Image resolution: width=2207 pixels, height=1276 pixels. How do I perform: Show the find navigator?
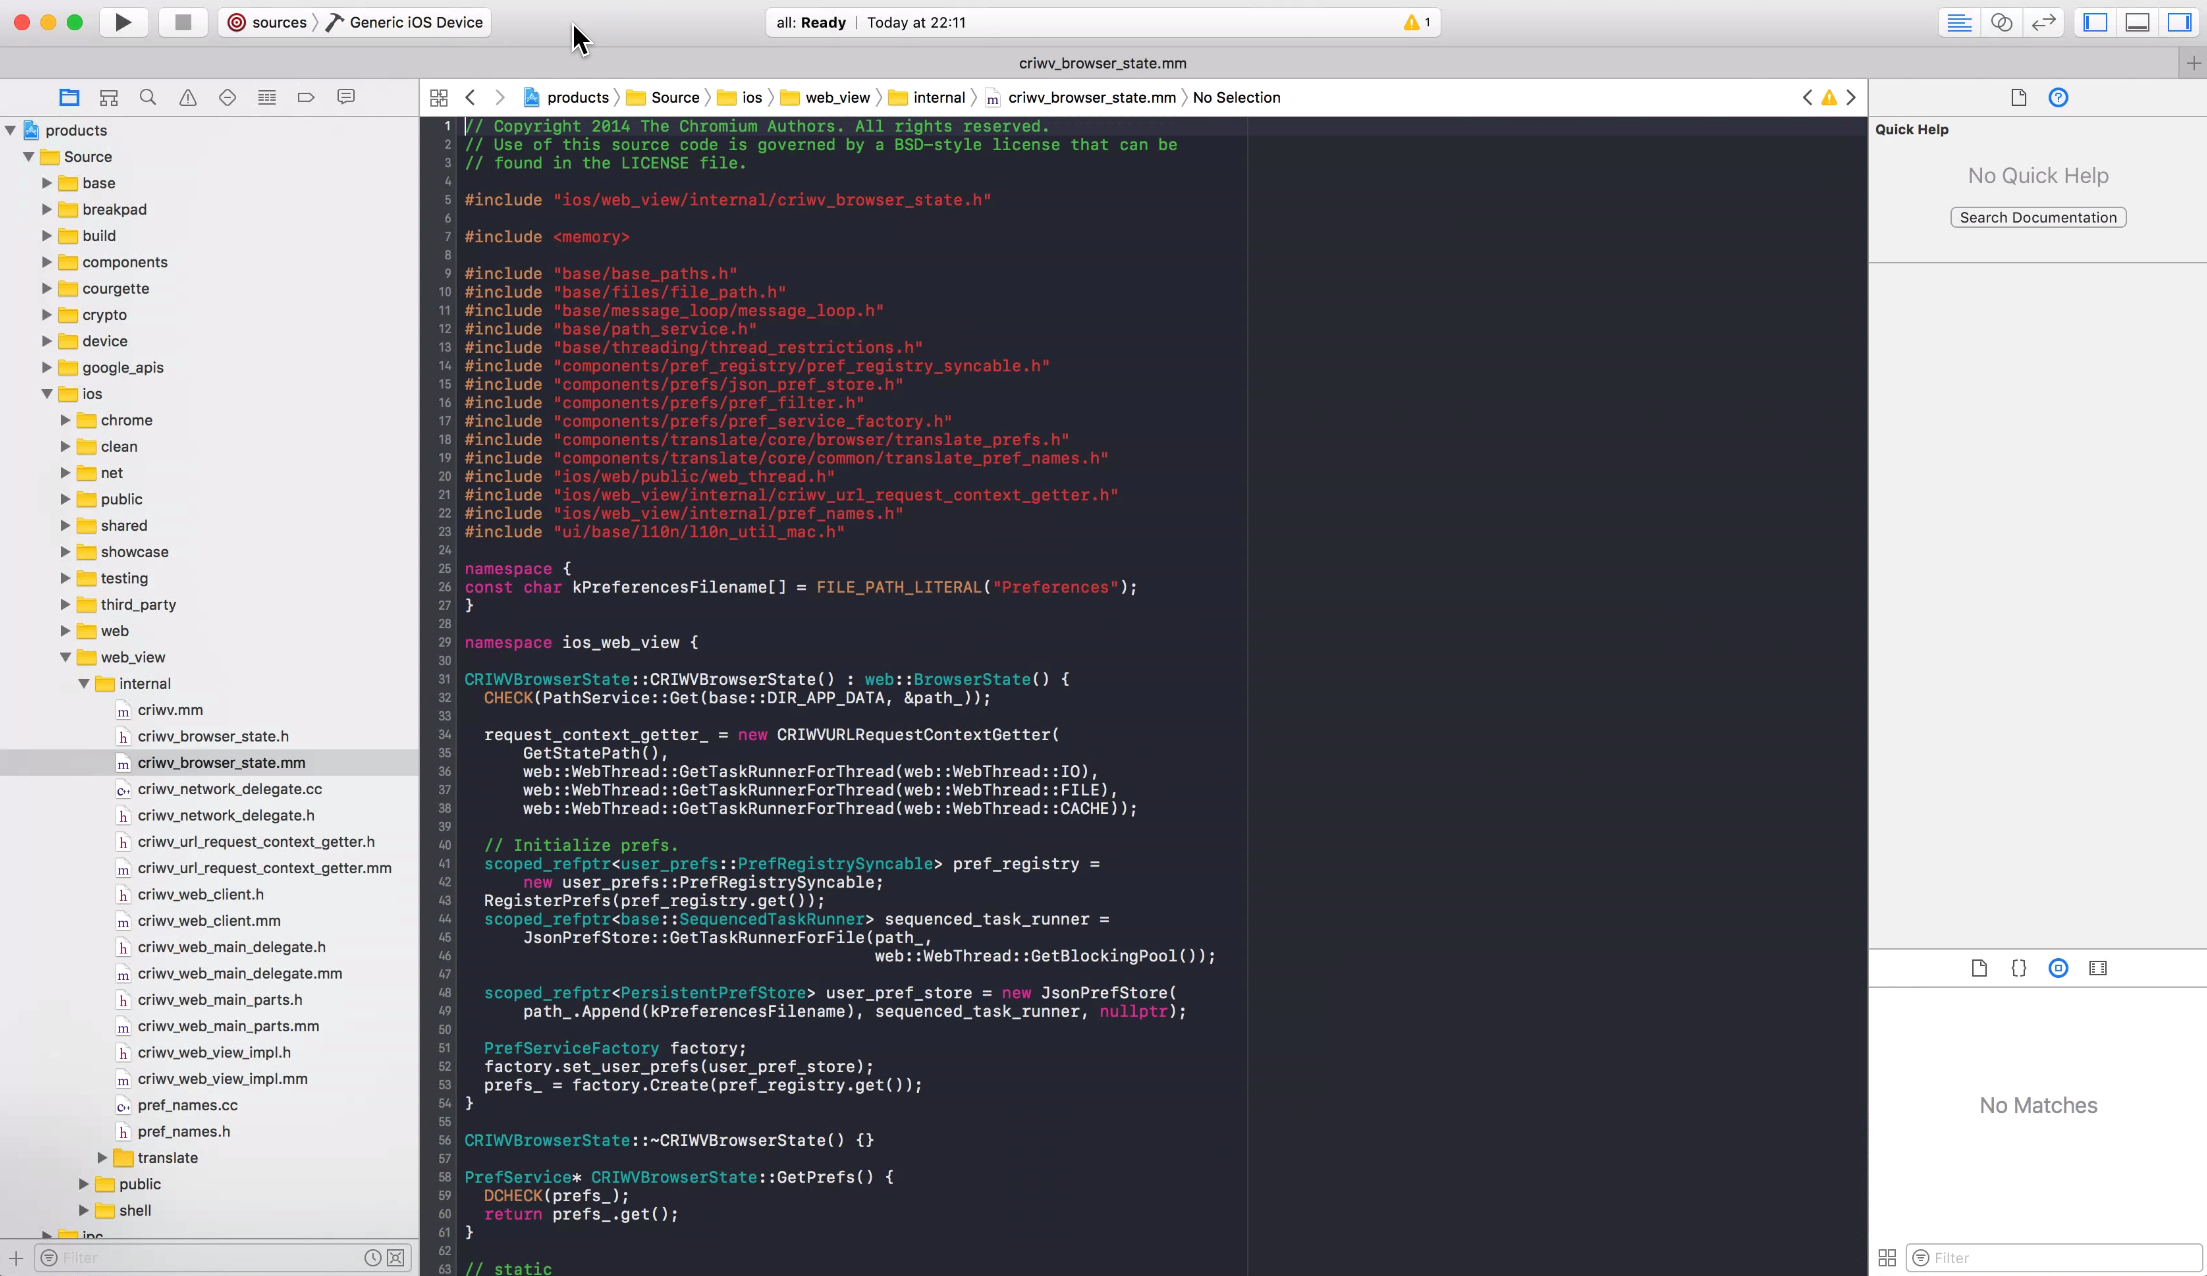(x=148, y=97)
